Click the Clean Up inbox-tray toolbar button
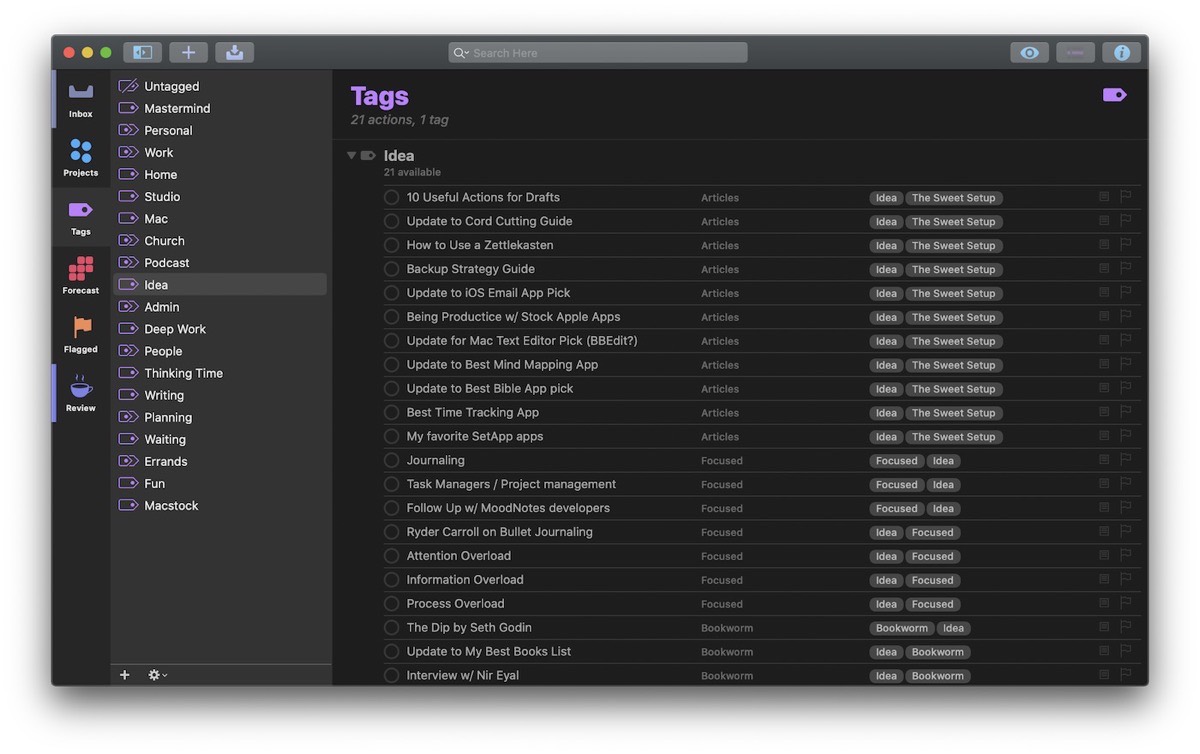1200x754 pixels. click(234, 52)
